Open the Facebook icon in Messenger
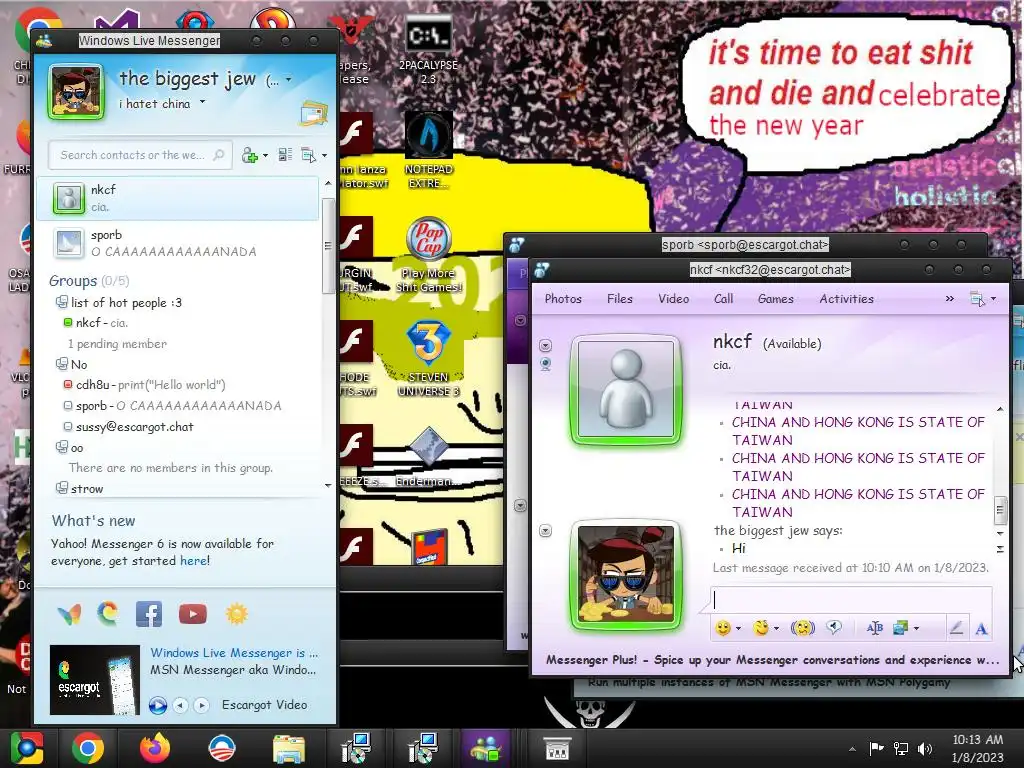1024x768 pixels. 149,614
